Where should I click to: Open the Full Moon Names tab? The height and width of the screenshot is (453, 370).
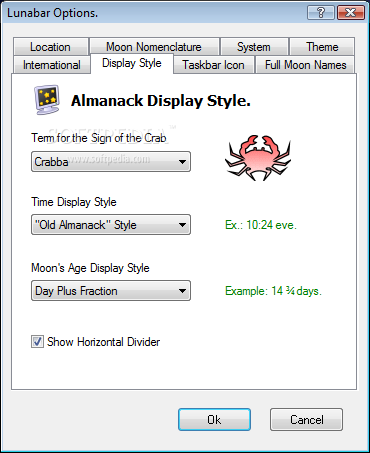tap(305, 65)
